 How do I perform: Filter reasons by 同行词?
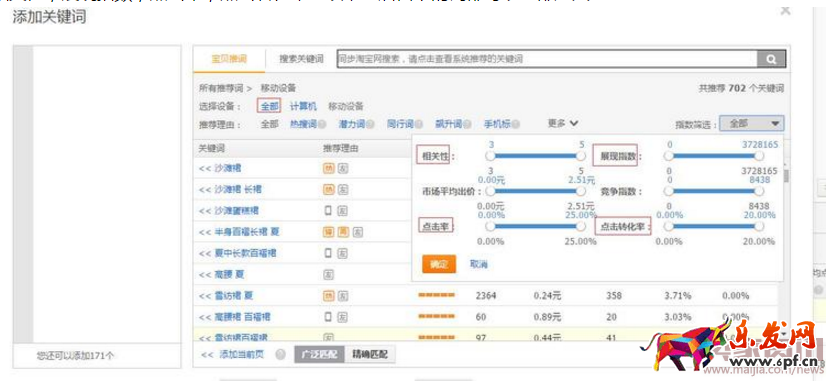coord(400,124)
